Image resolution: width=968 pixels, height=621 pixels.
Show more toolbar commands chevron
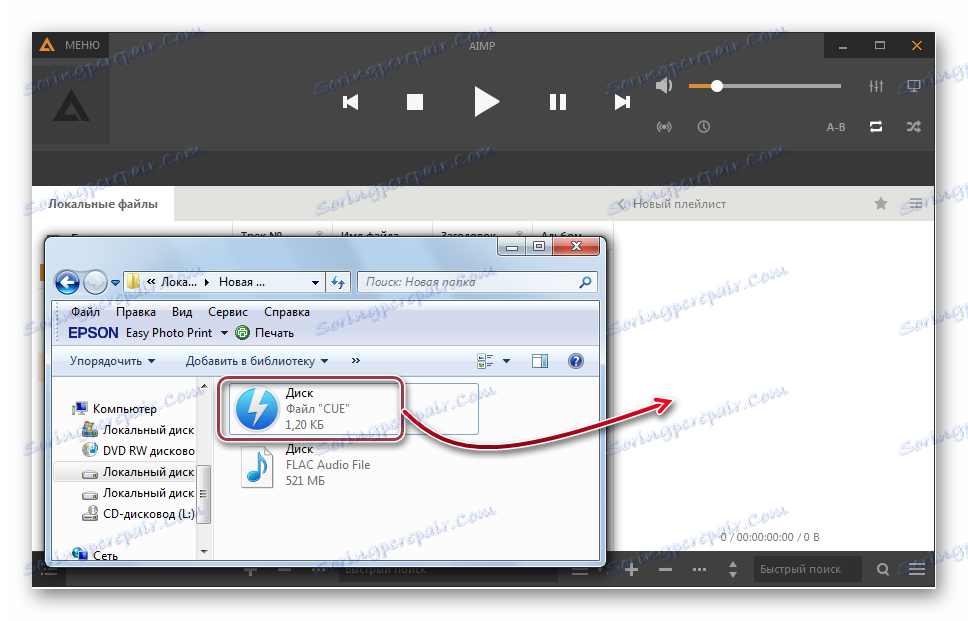click(356, 361)
